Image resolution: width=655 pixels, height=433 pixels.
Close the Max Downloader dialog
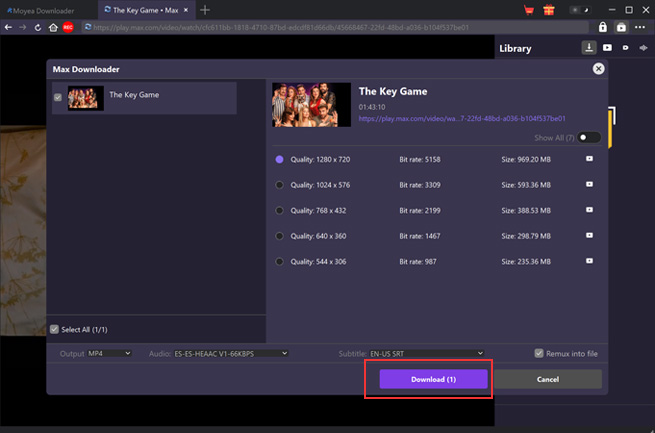pyautogui.click(x=598, y=69)
